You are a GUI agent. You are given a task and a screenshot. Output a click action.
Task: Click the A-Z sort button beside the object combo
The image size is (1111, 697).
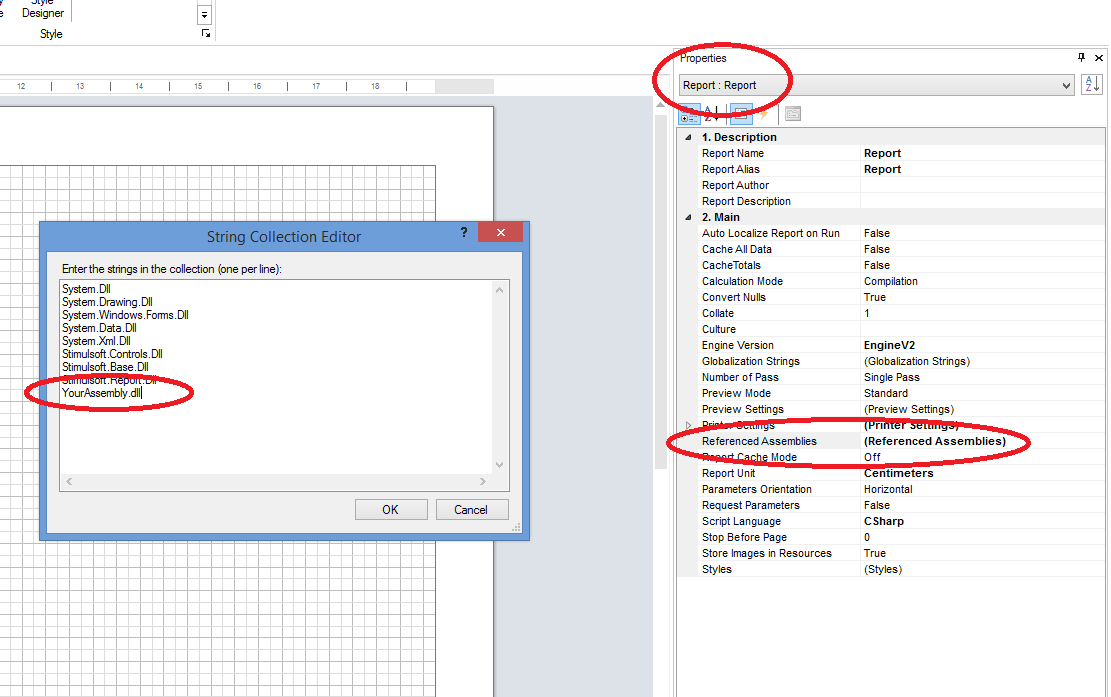[x=1092, y=84]
